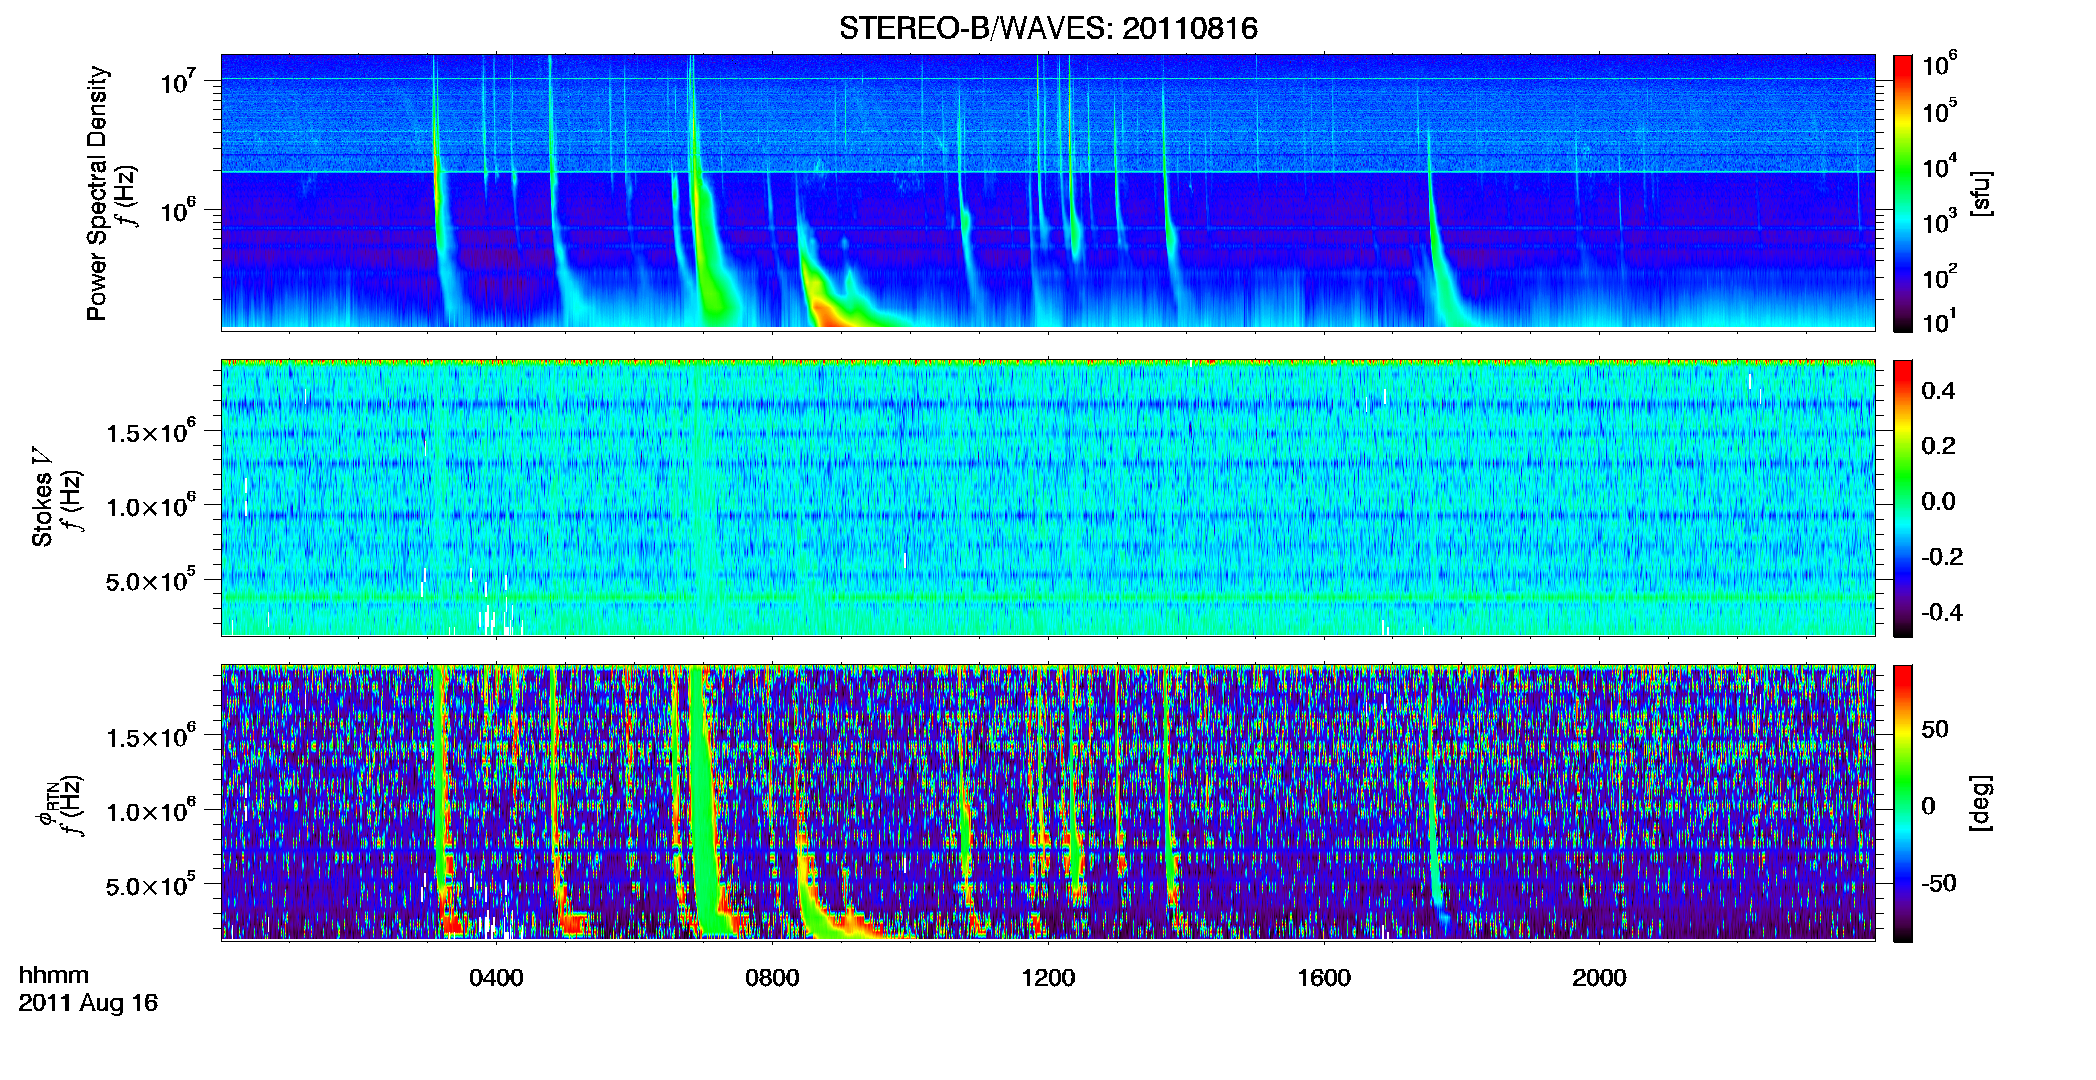Click the hhmm axis label

(x=54, y=975)
